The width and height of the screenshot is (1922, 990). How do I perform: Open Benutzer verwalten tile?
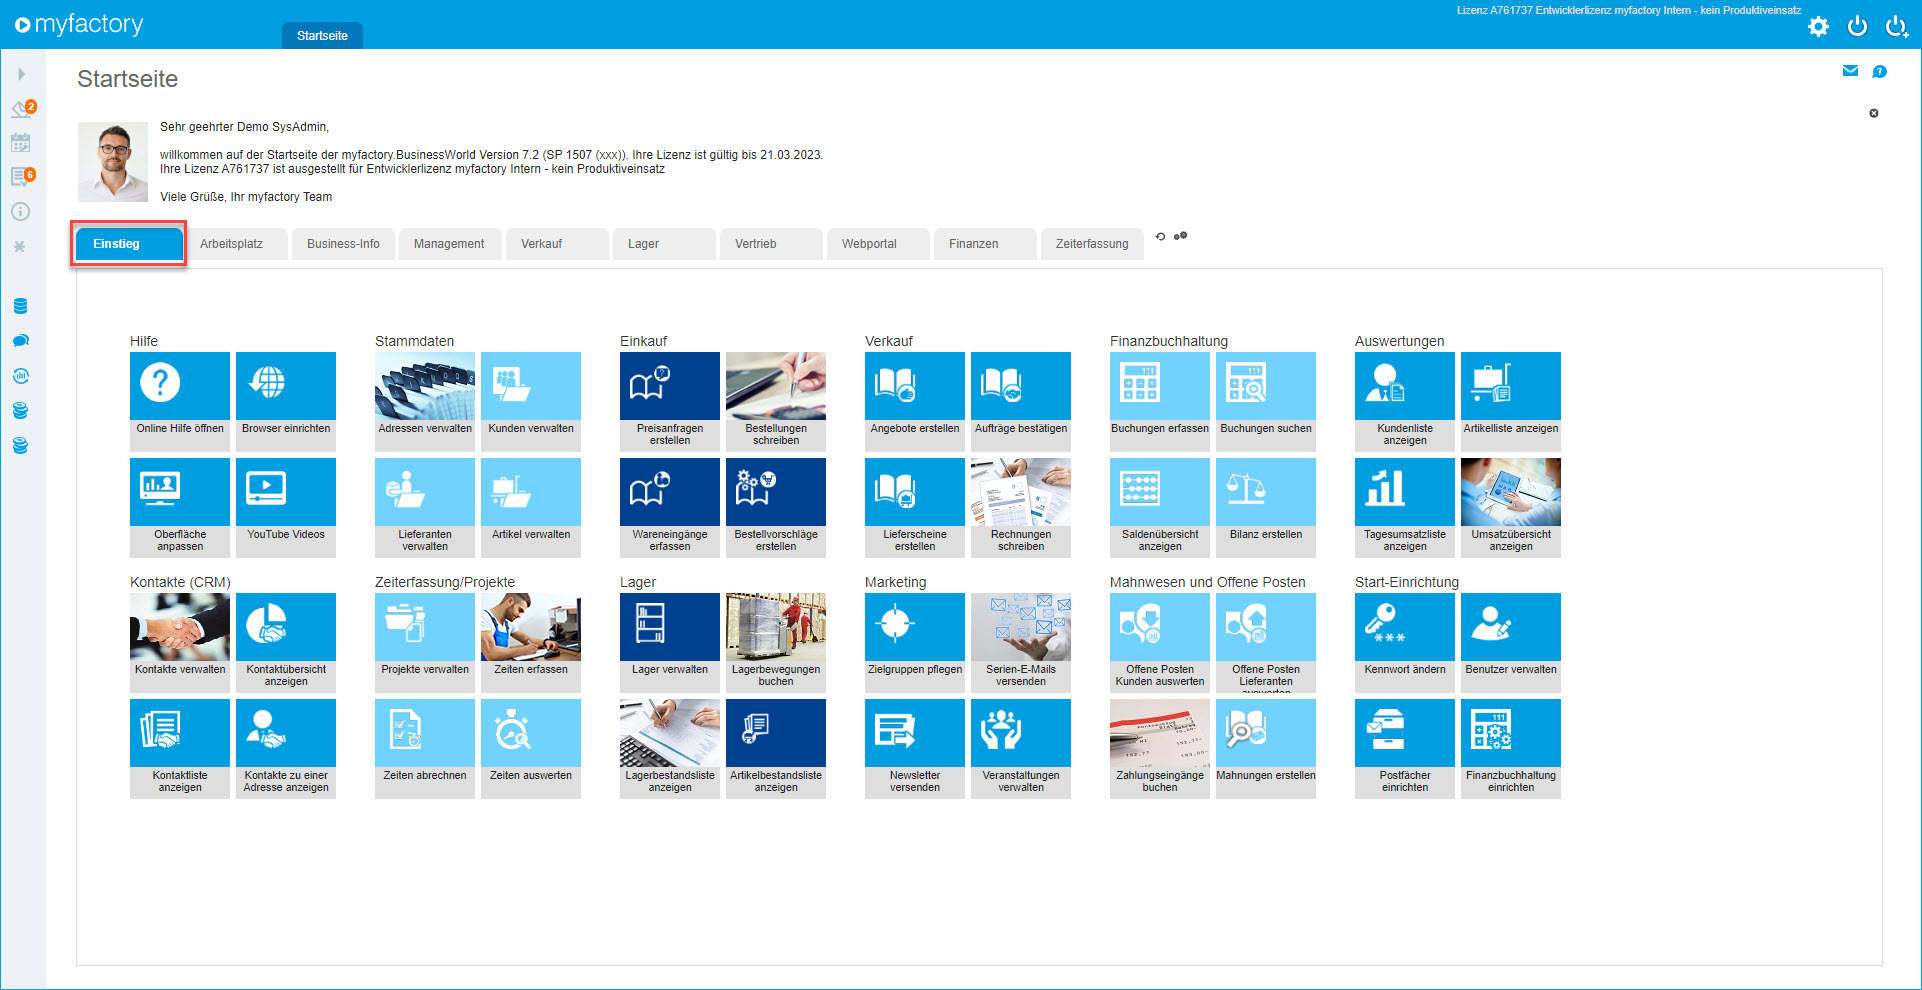pyautogui.click(x=1511, y=642)
